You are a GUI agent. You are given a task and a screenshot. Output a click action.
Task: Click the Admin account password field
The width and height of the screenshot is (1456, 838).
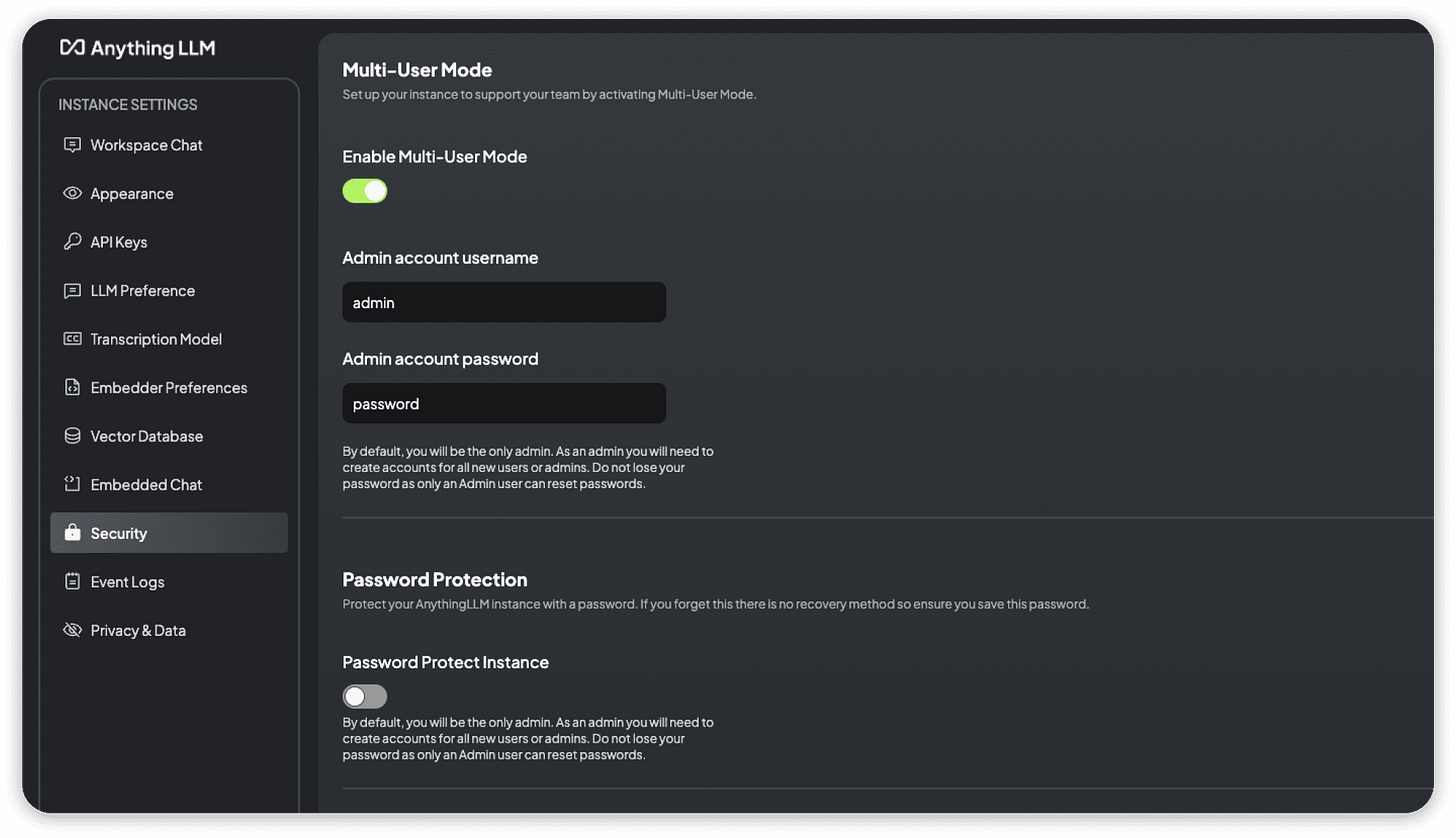tap(503, 403)
